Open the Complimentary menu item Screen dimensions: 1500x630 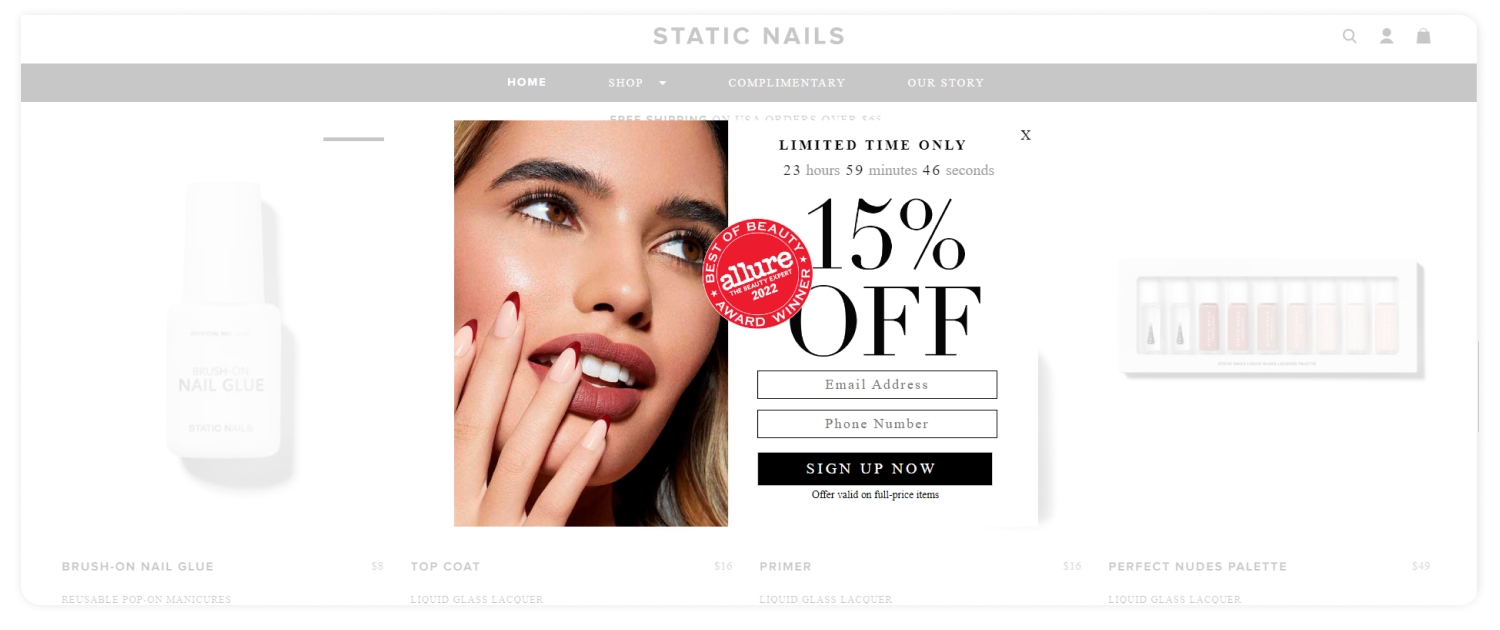(787, 83)
